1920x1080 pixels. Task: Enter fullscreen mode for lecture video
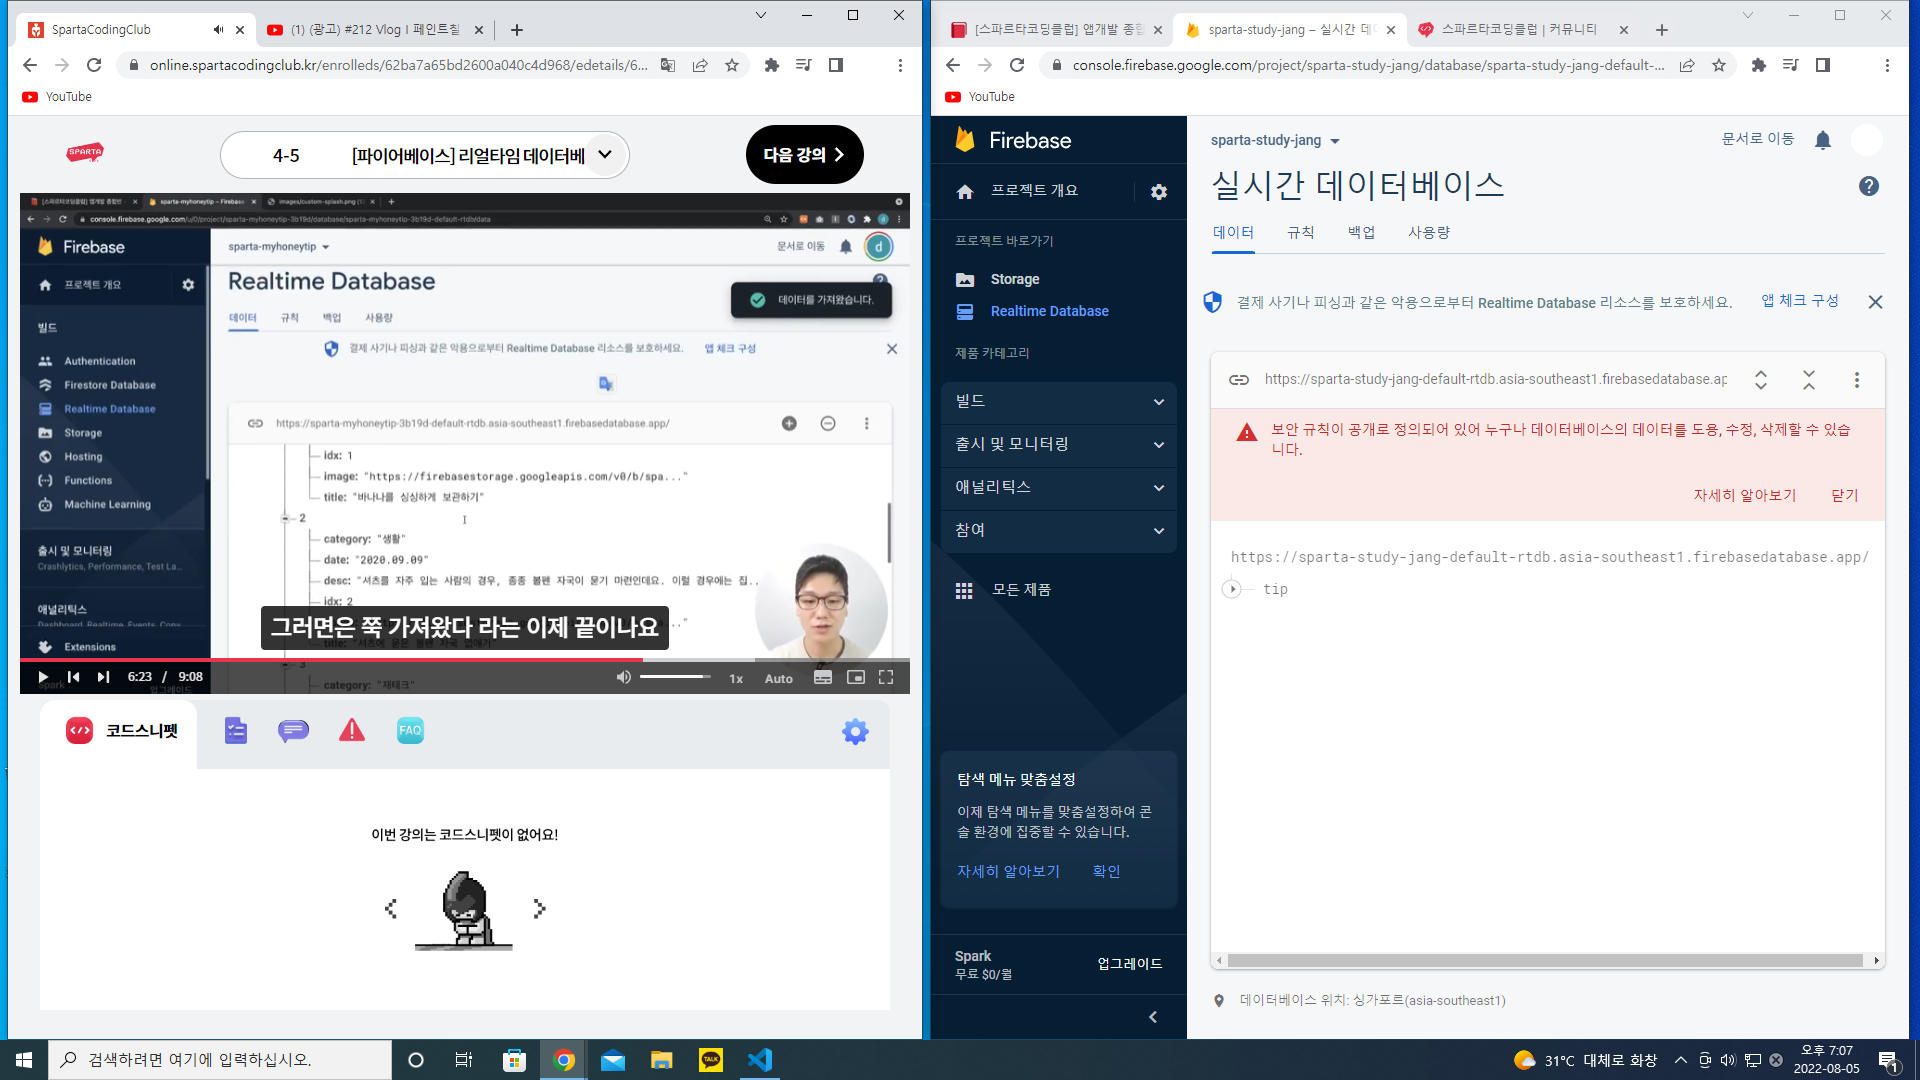[886, 677]
